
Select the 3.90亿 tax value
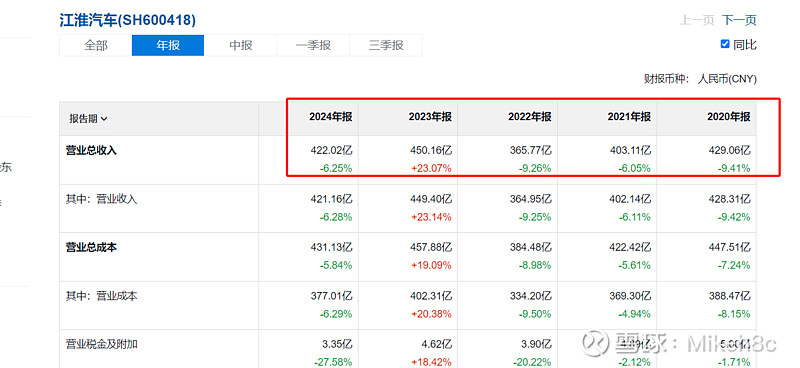tap(536, 345)
